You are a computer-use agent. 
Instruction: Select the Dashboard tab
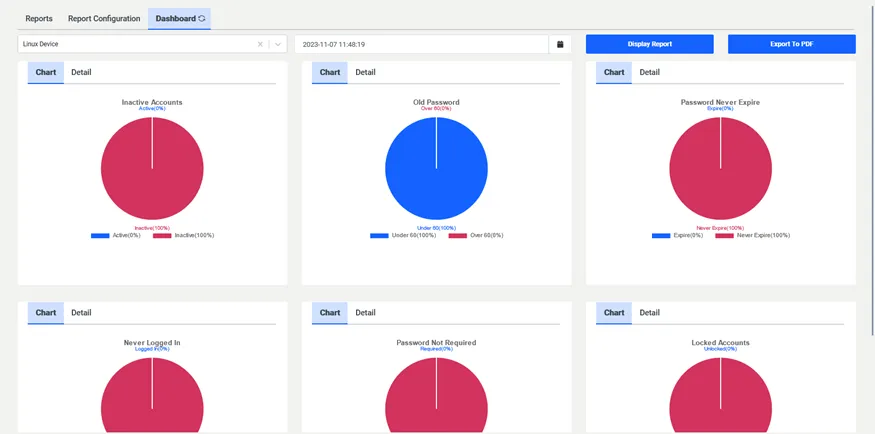pyautogui.click(x=179, y=18)
